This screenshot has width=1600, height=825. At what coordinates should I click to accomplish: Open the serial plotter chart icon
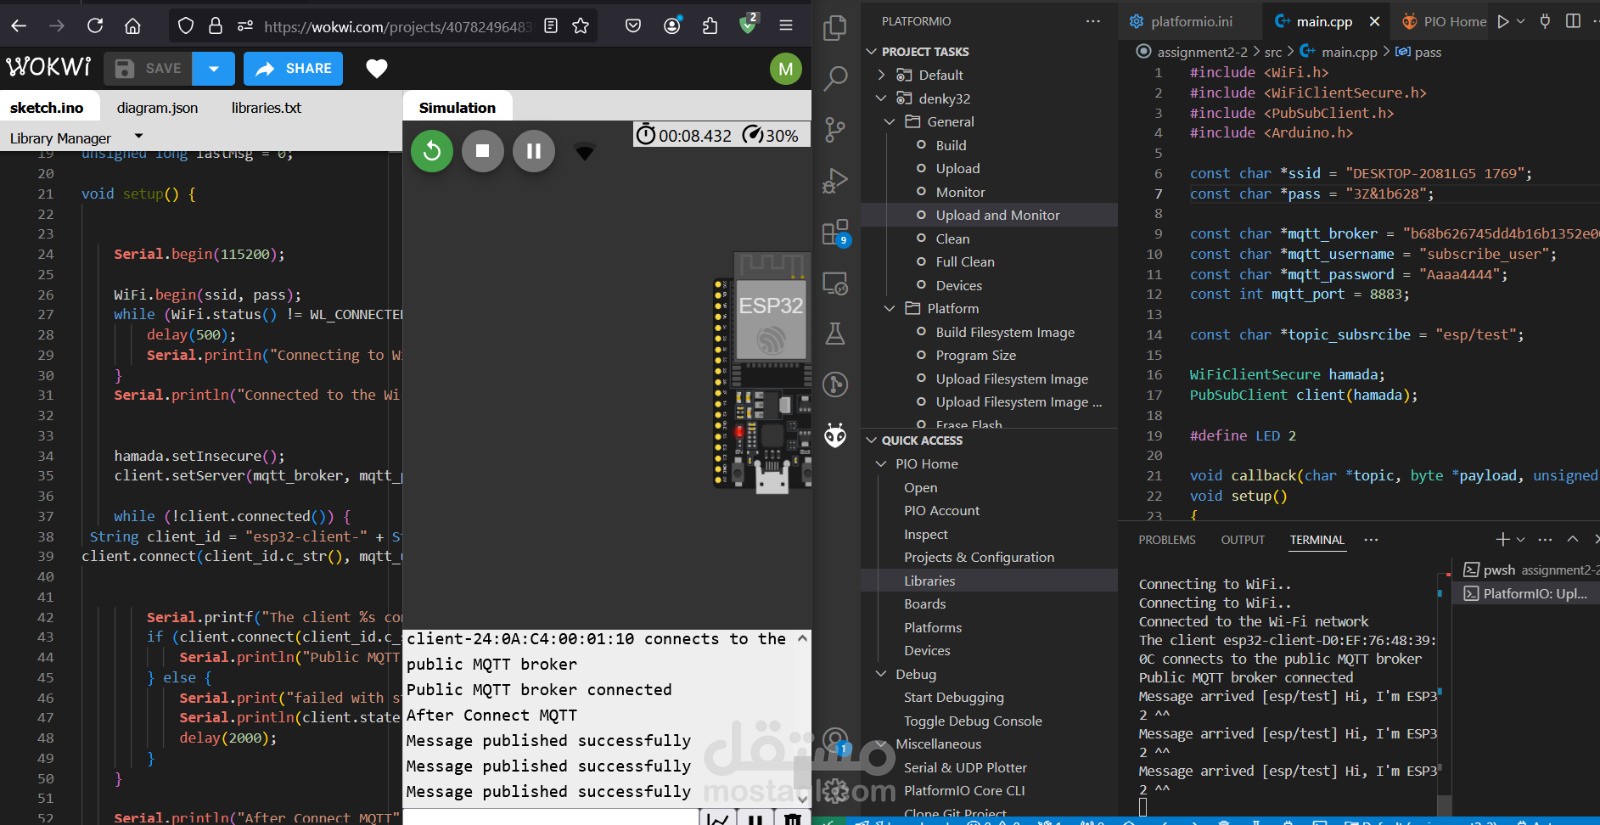[x=717, y=819]
